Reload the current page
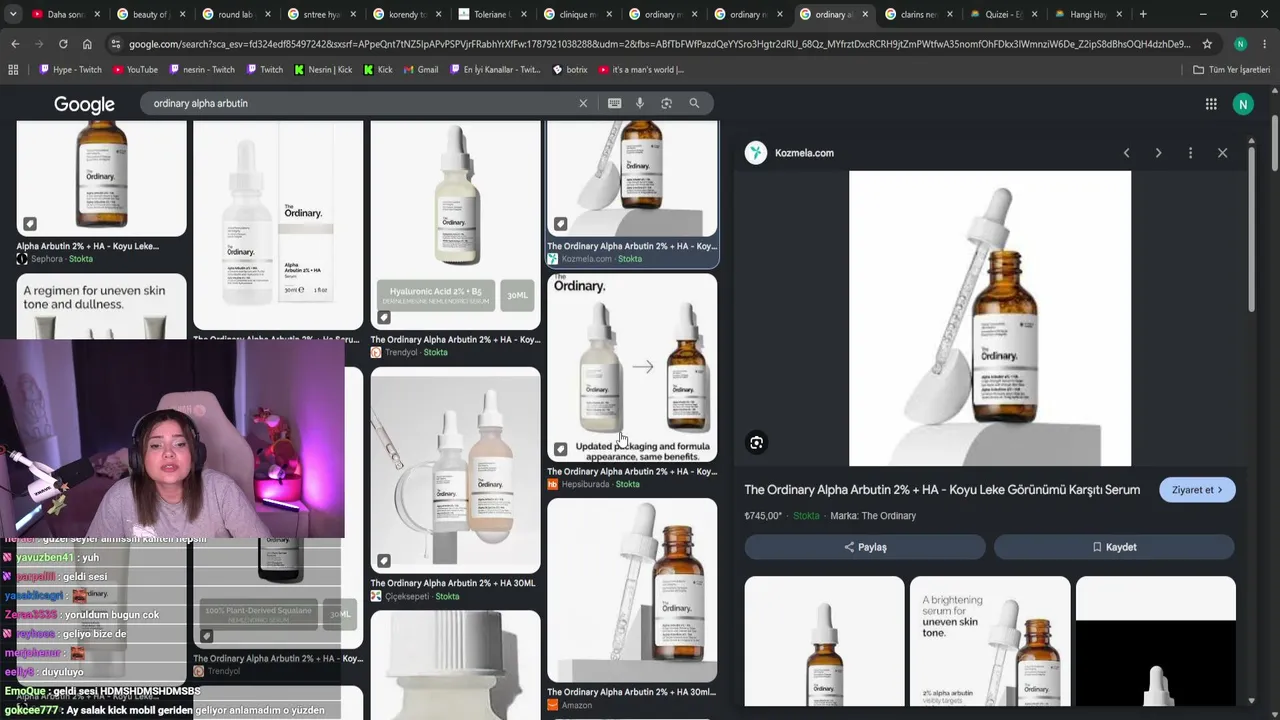The width and height of the screenshot is (1280, 720). [63, 44]
